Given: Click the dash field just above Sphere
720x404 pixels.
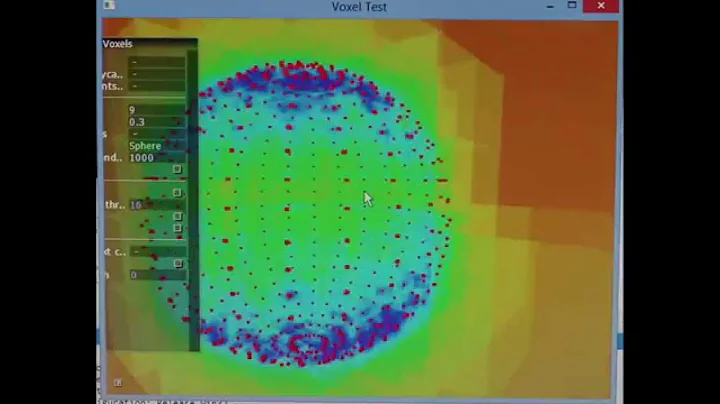Looking at the screenshot, I should tap(157, 134).
